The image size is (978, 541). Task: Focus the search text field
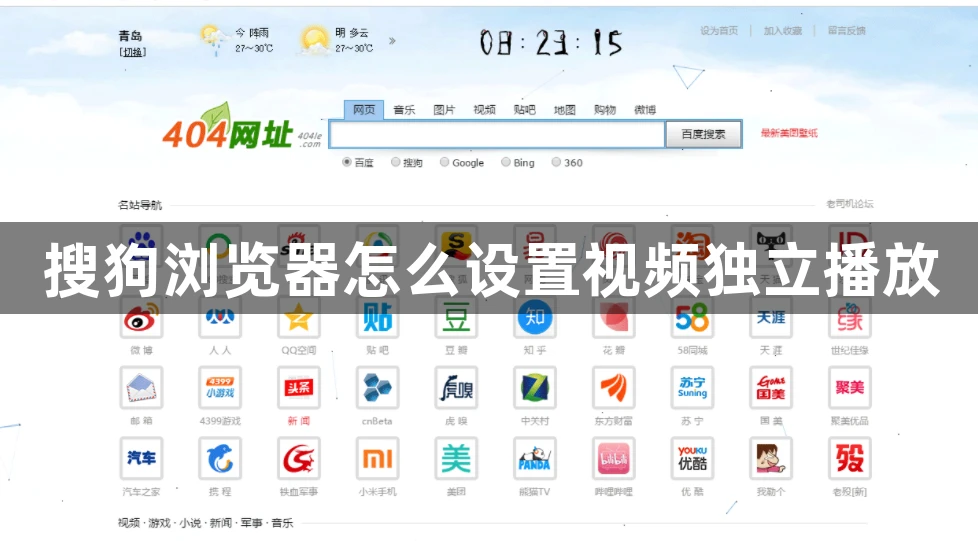point(497,134)
